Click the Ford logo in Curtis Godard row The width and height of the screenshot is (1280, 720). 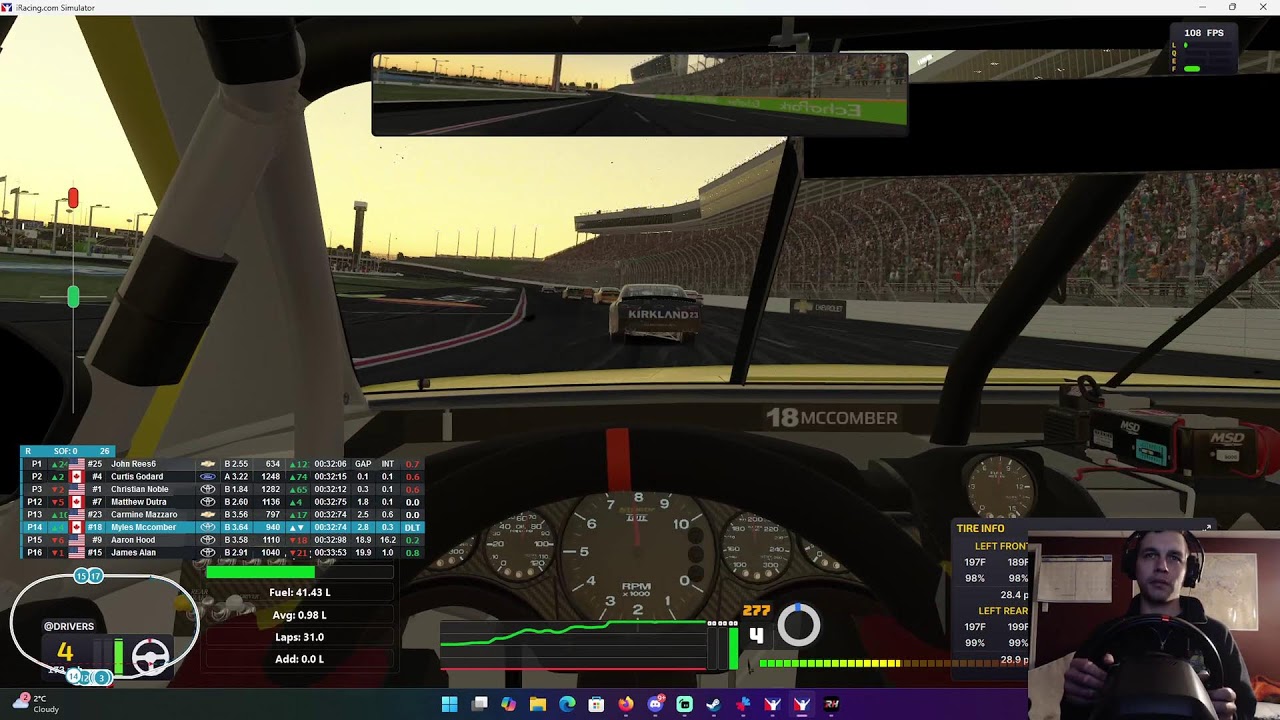208,477
